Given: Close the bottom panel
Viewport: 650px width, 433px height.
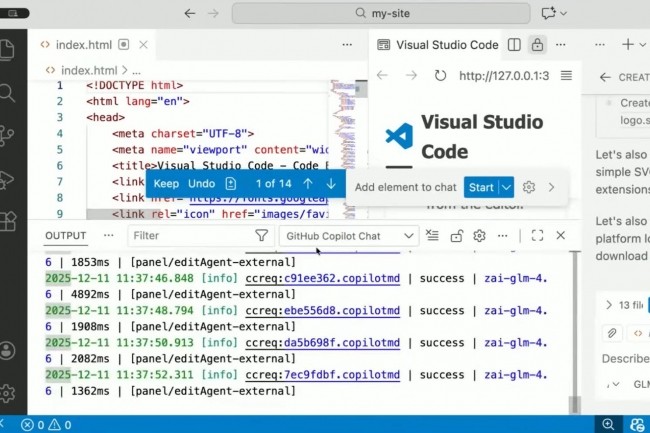Looking at the screenshot, I should click(560, 235).
